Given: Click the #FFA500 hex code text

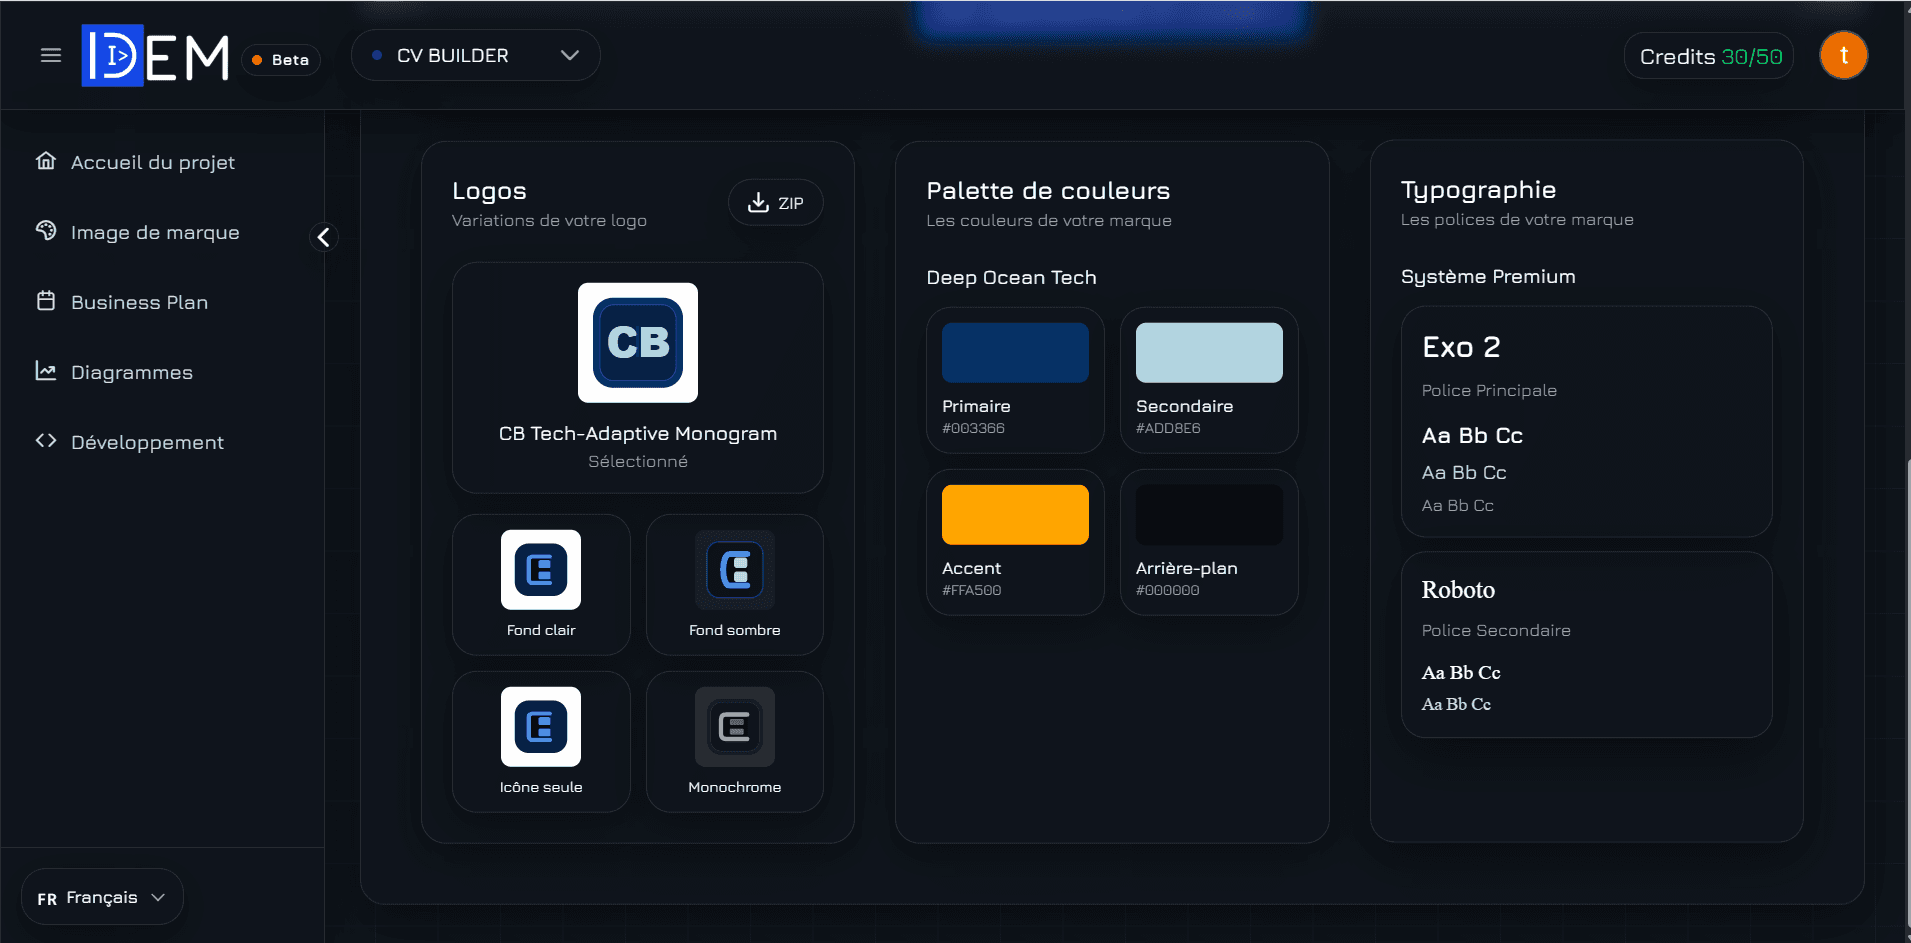Looking at the screenshot, I should coord(971,590).
